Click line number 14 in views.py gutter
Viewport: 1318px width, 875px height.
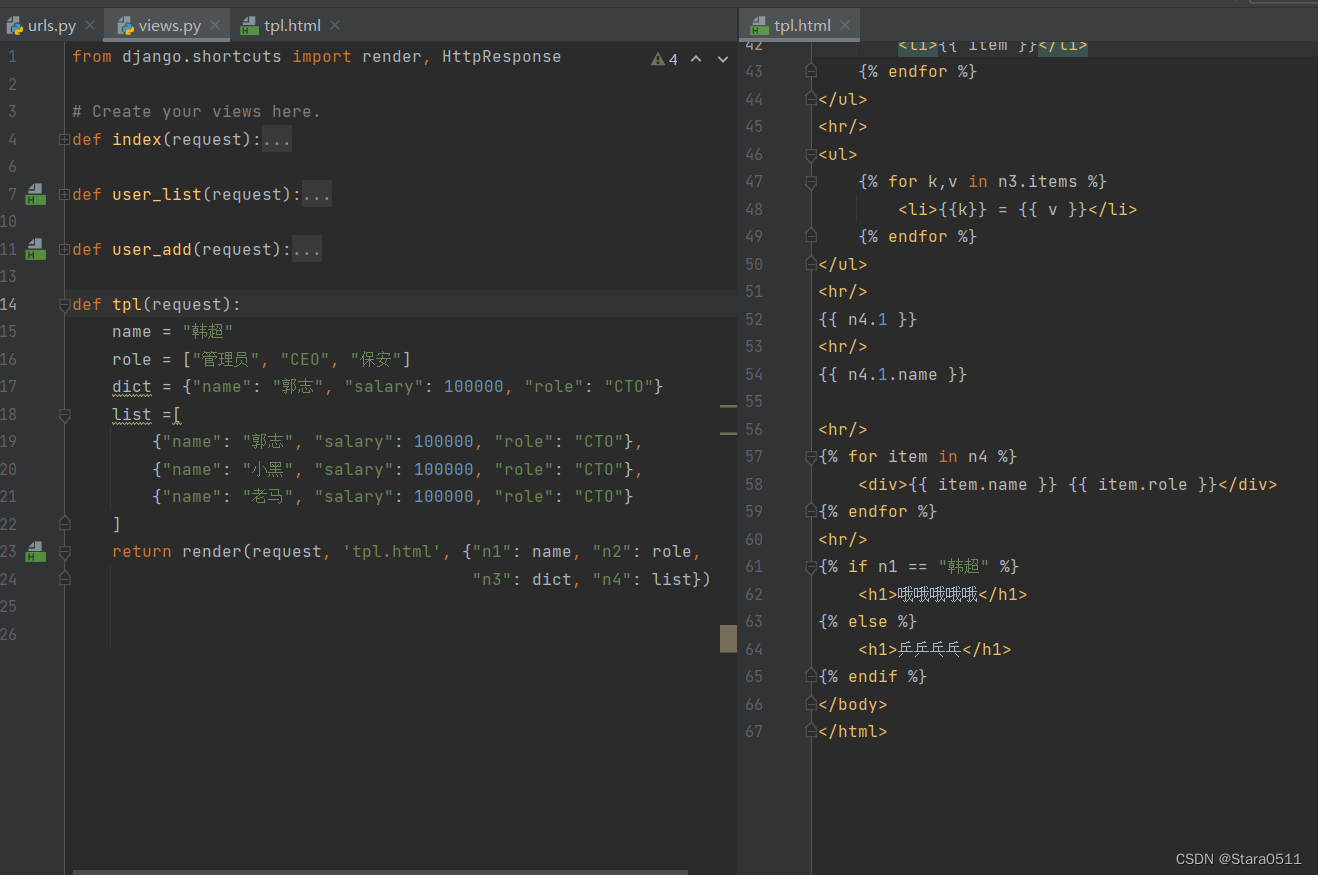(9, 304)
